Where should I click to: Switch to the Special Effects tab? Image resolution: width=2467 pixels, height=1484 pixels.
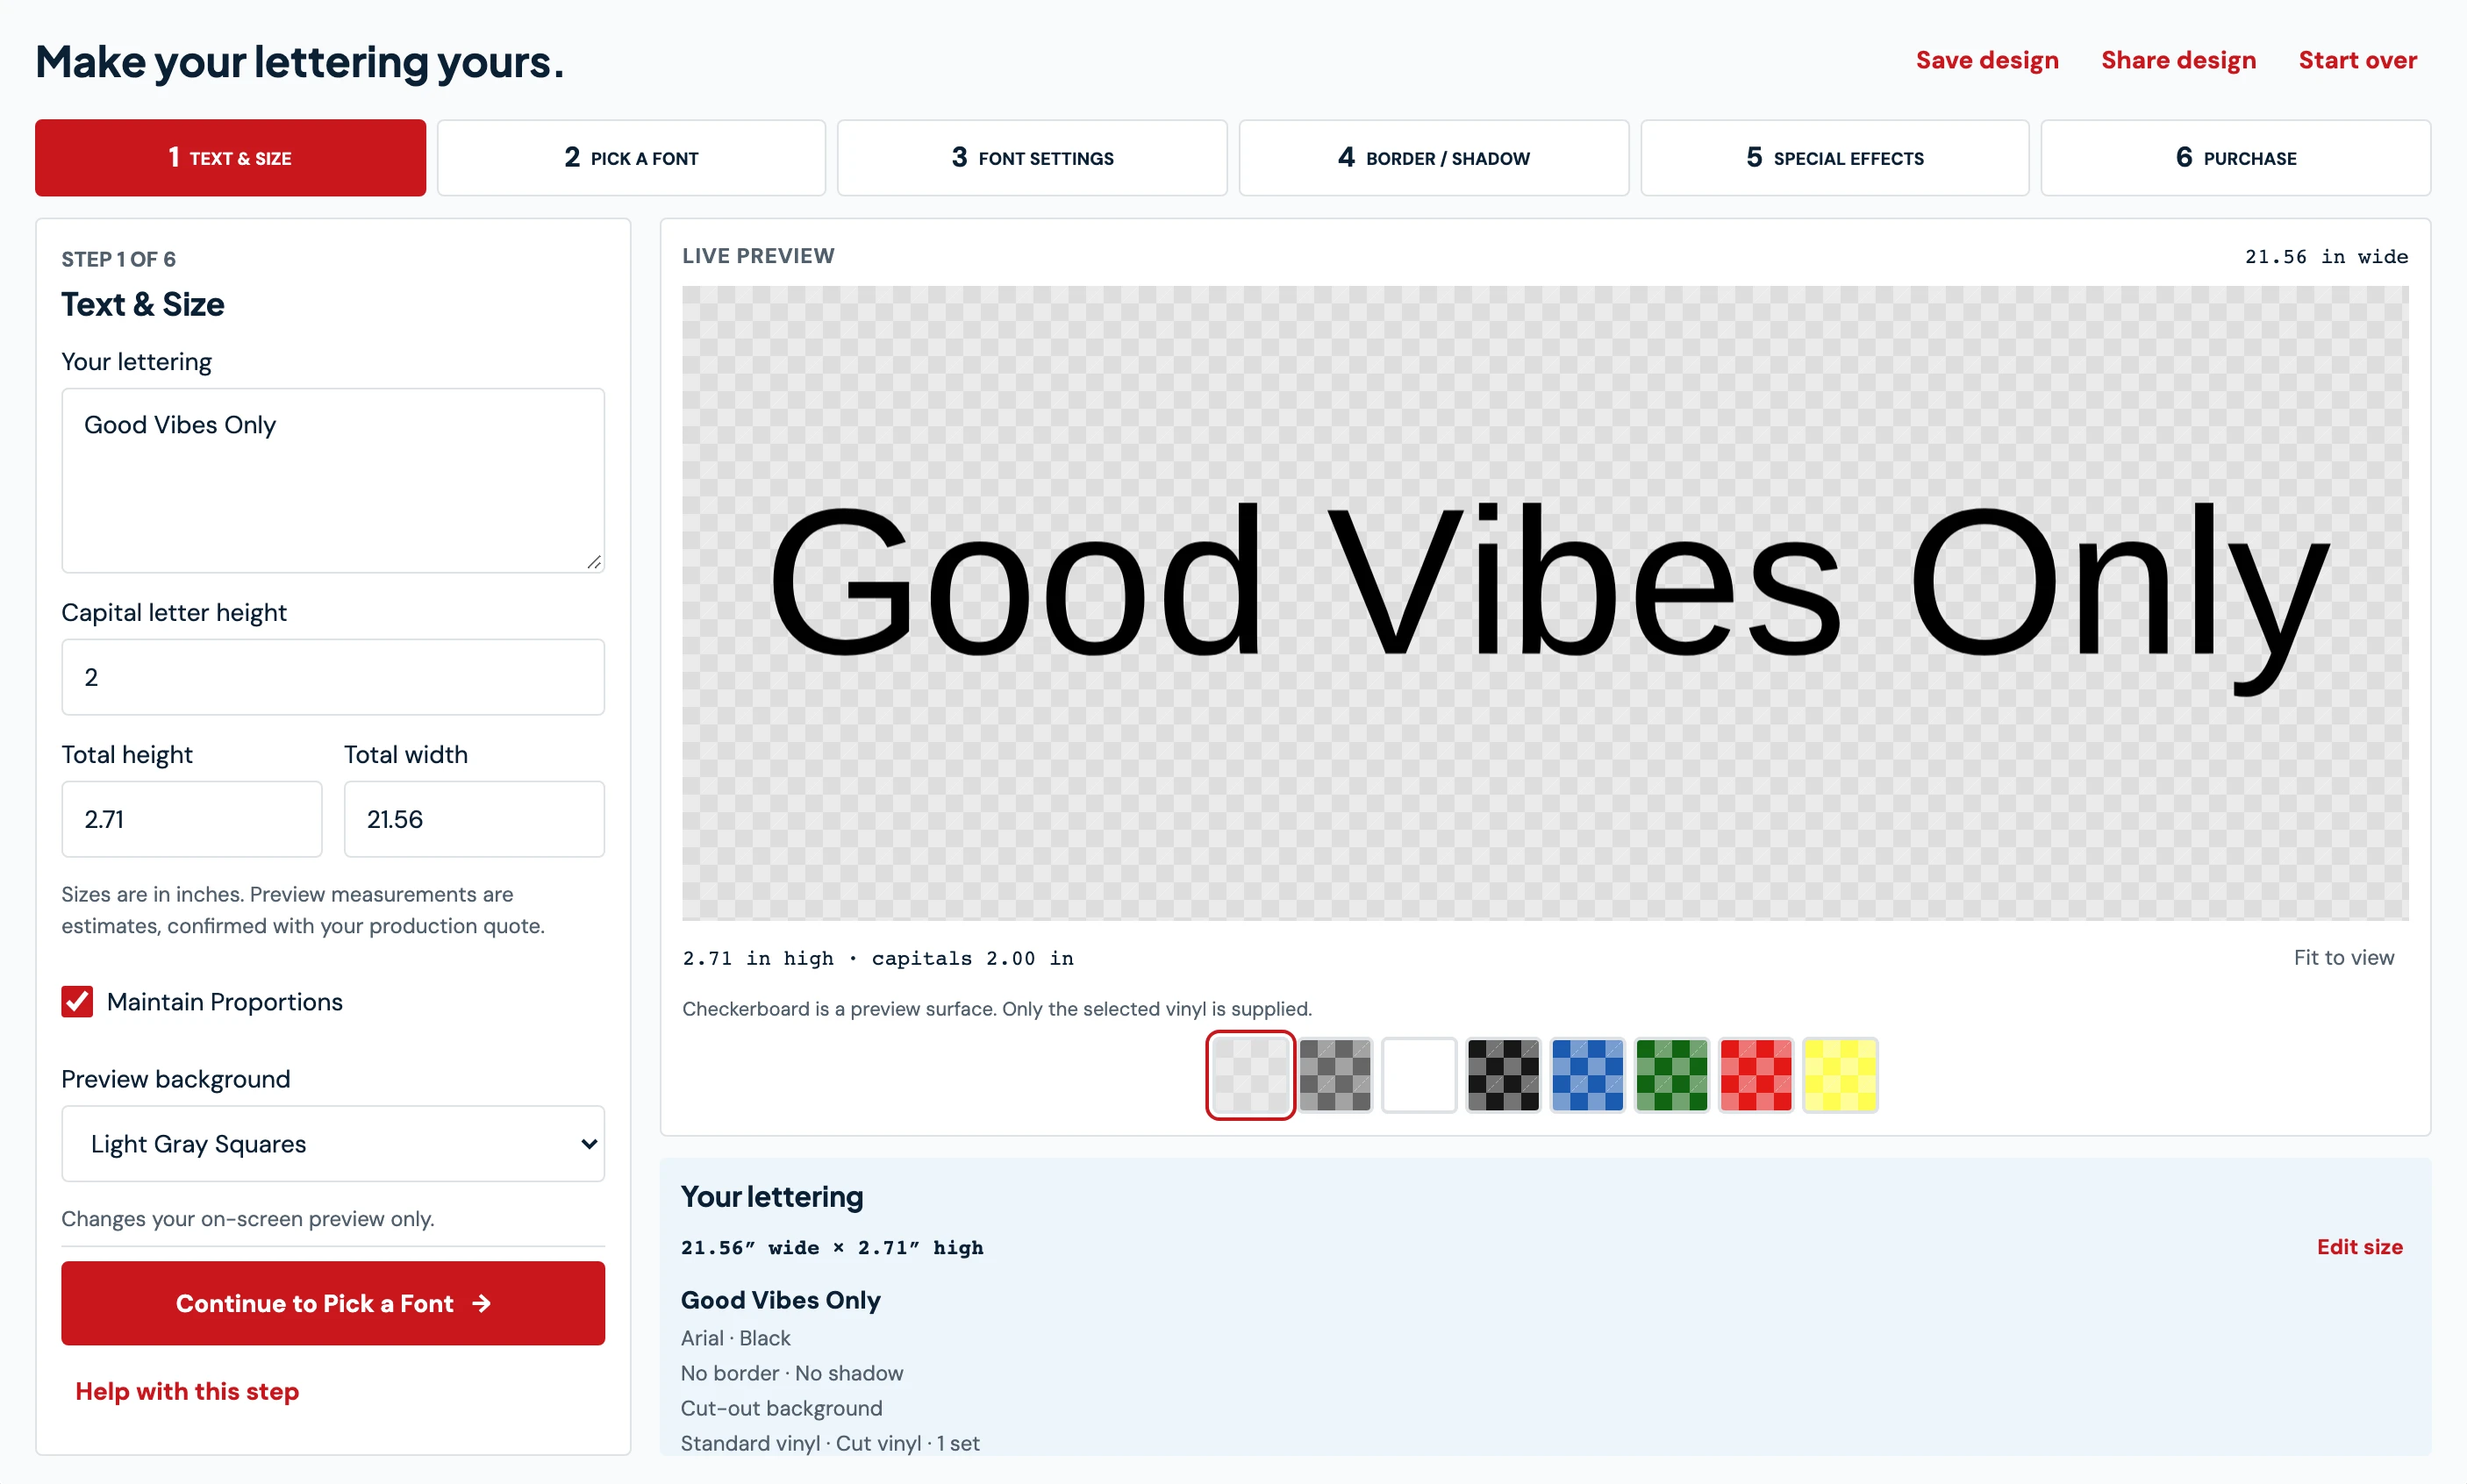[x=1835, y=158]
